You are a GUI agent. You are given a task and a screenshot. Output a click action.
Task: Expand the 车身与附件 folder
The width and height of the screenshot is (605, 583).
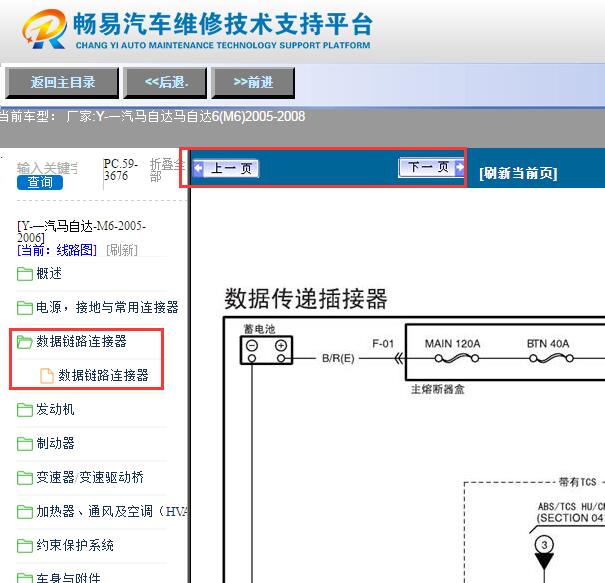pyautogui.click(x=68, y=578)
